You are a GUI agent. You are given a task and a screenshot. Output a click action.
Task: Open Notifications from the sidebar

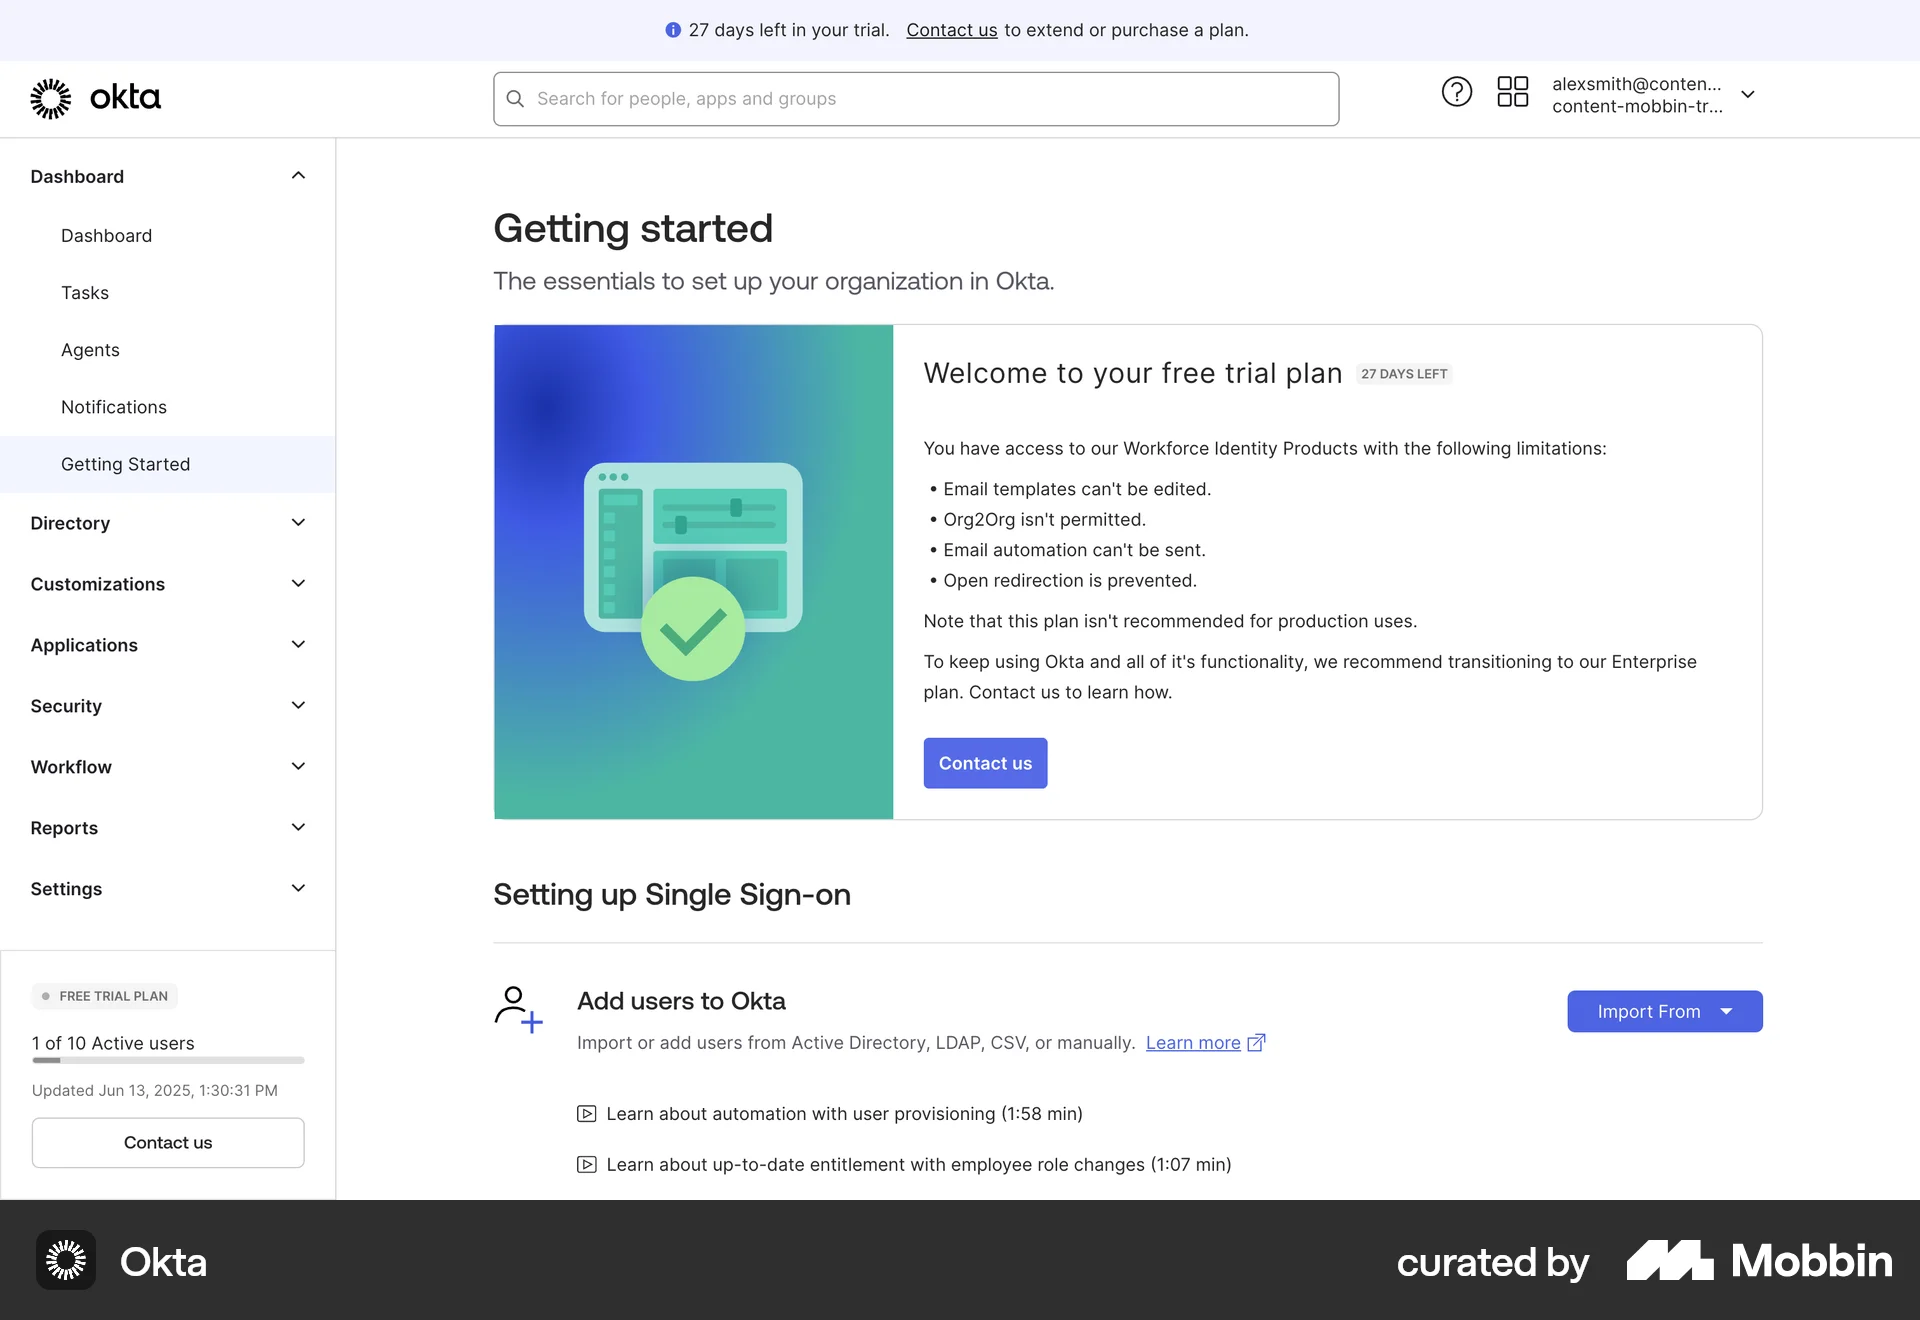pos(113,407)
